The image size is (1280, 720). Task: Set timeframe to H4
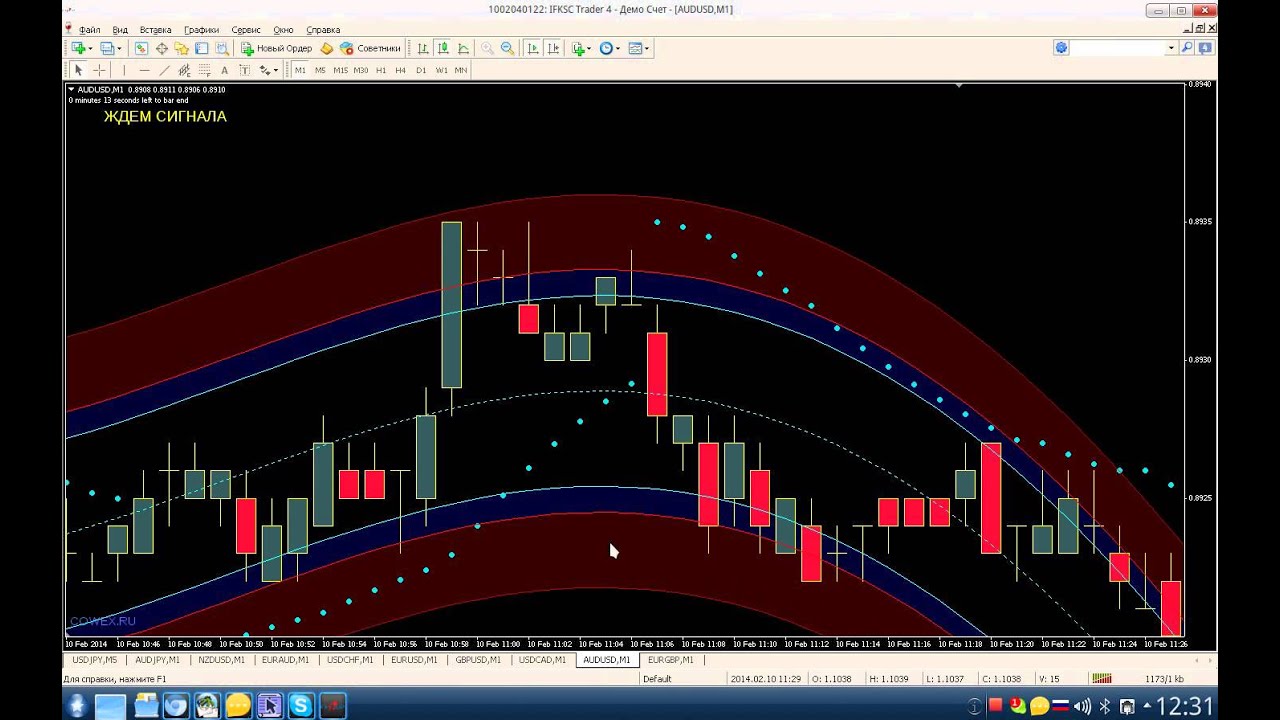400,70
